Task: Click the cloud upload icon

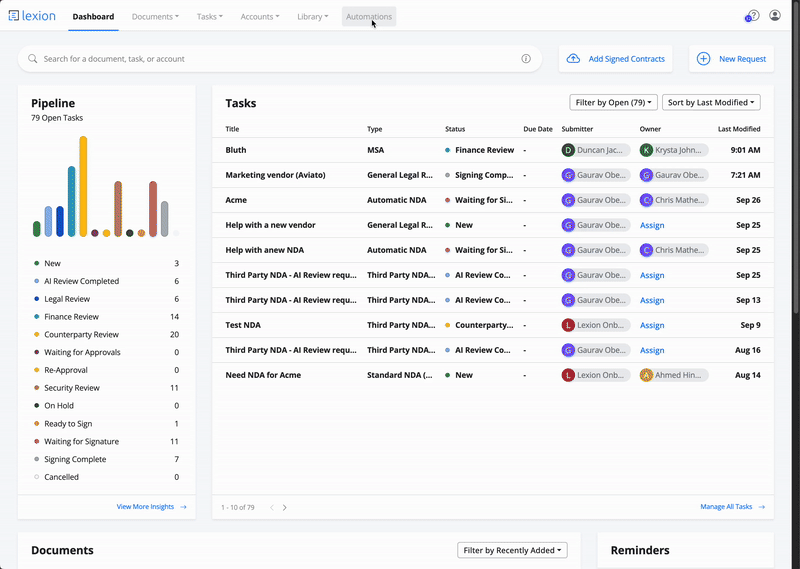Action: pyautogui.click(x=573, y=59)
